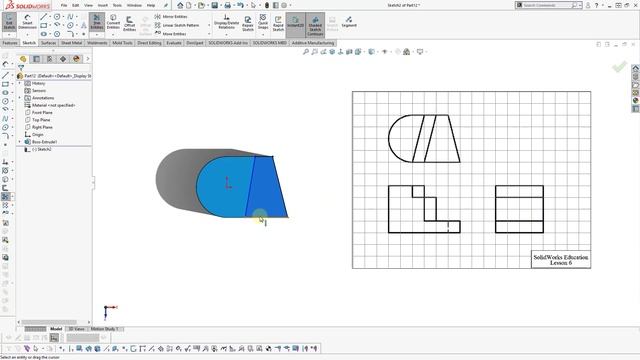The height and width of the screenshot is (360, 640).
Task: Expand the Boss-Extrude1 feature node
Action: click(20, 142)
